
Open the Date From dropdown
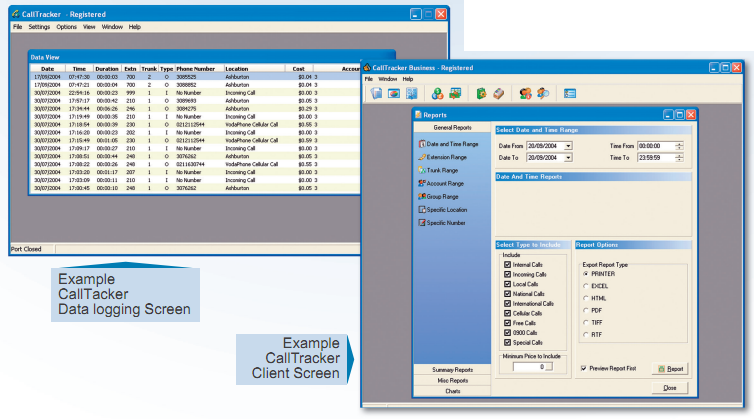[x=568, y=146]
